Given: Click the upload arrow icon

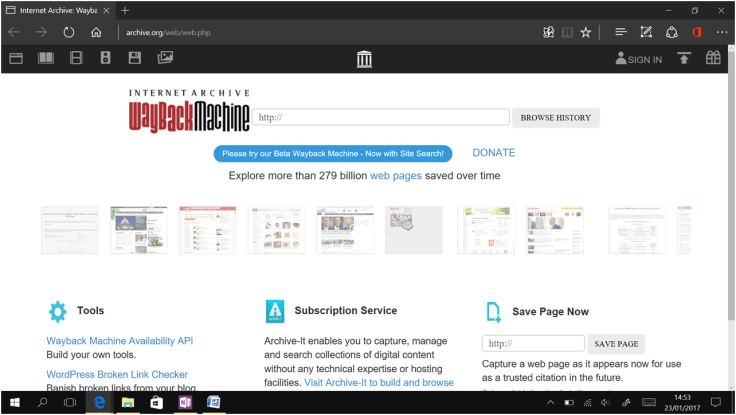Looking at the screenshot, I should pyautogui.click(x=684, y=59).
